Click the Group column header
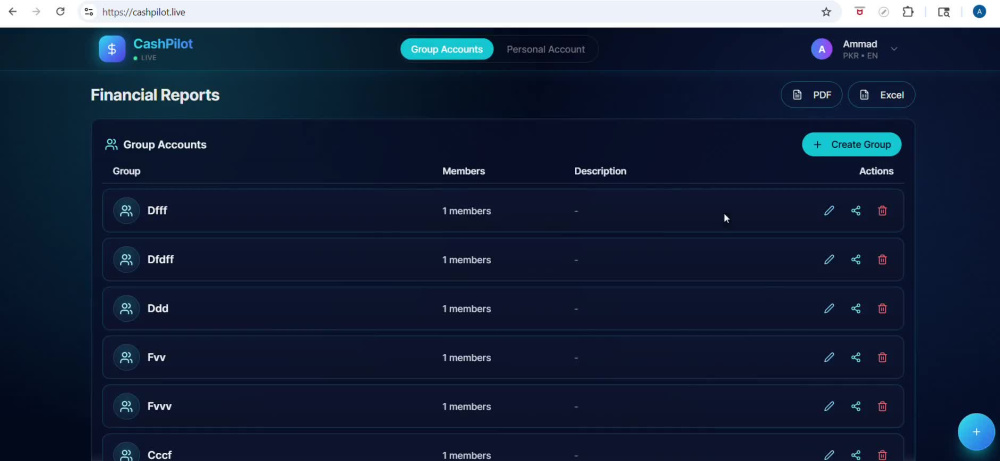This screenshot has width=1000, height=461. tap(126, 171)
